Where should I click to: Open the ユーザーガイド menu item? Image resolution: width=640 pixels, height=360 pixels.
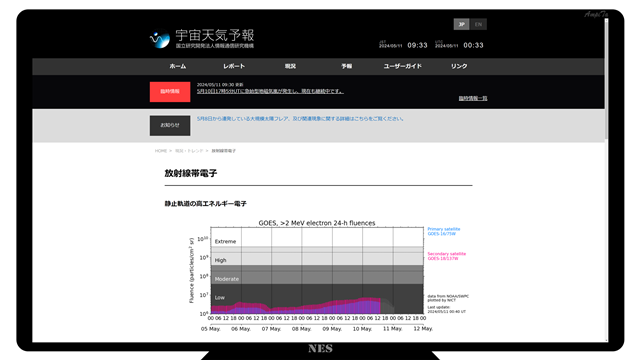(x=402, y=66)
